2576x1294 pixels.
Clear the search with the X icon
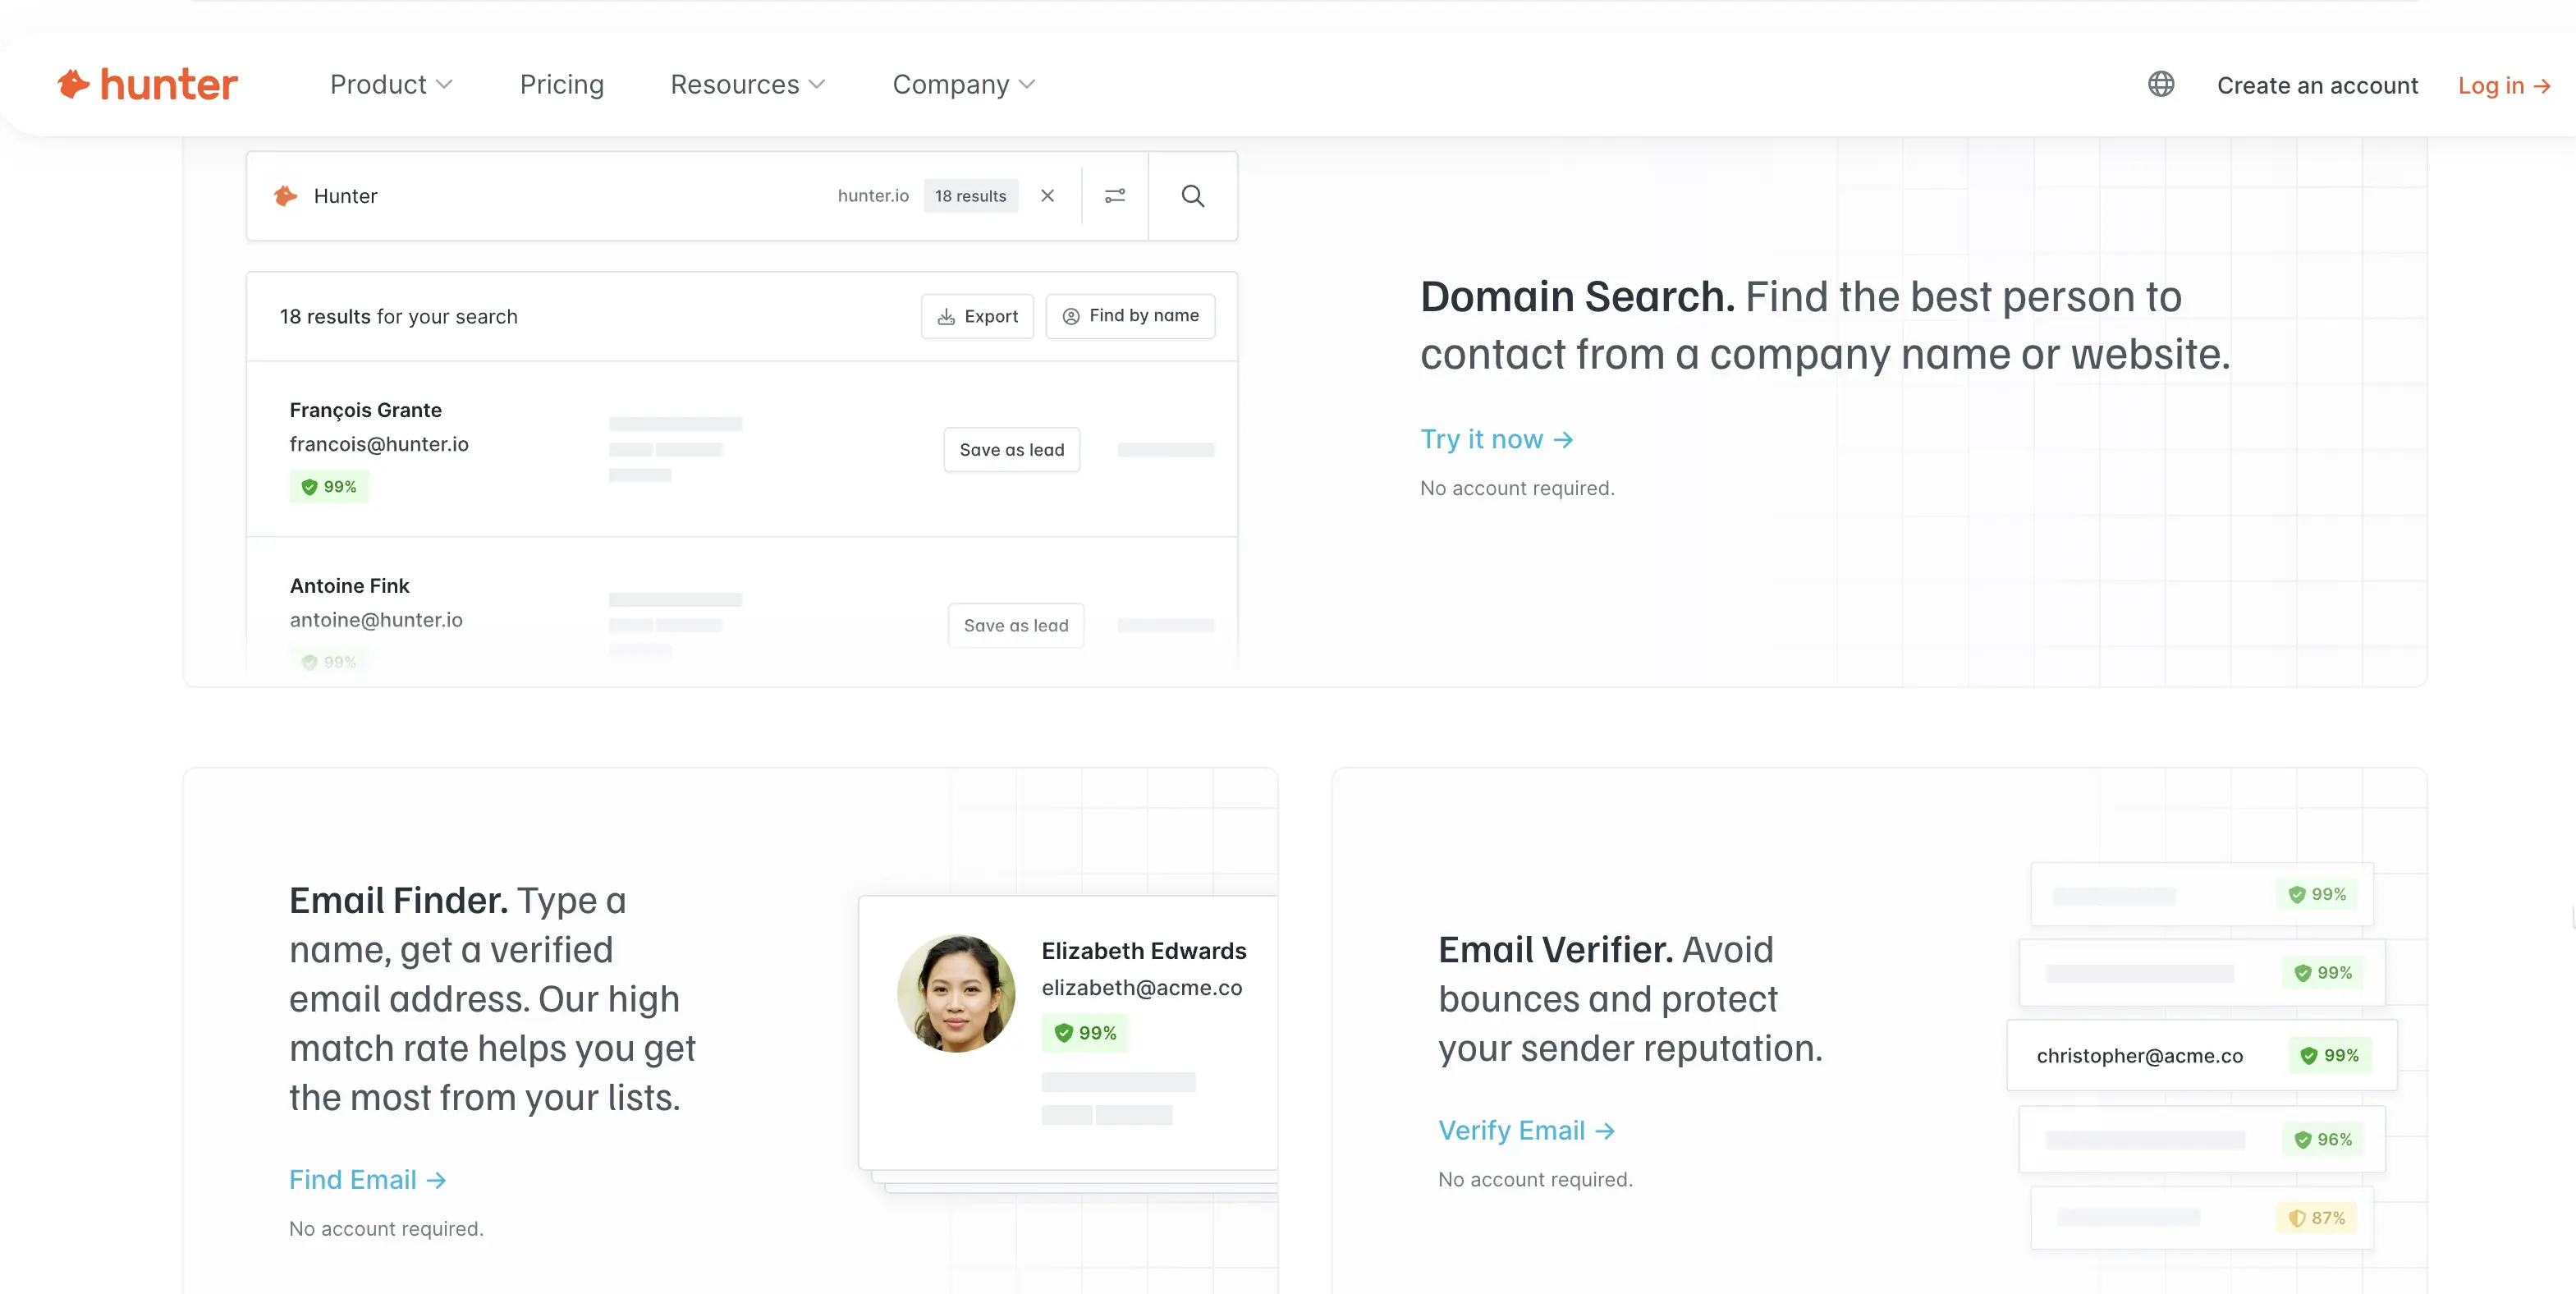[1047, 196]
